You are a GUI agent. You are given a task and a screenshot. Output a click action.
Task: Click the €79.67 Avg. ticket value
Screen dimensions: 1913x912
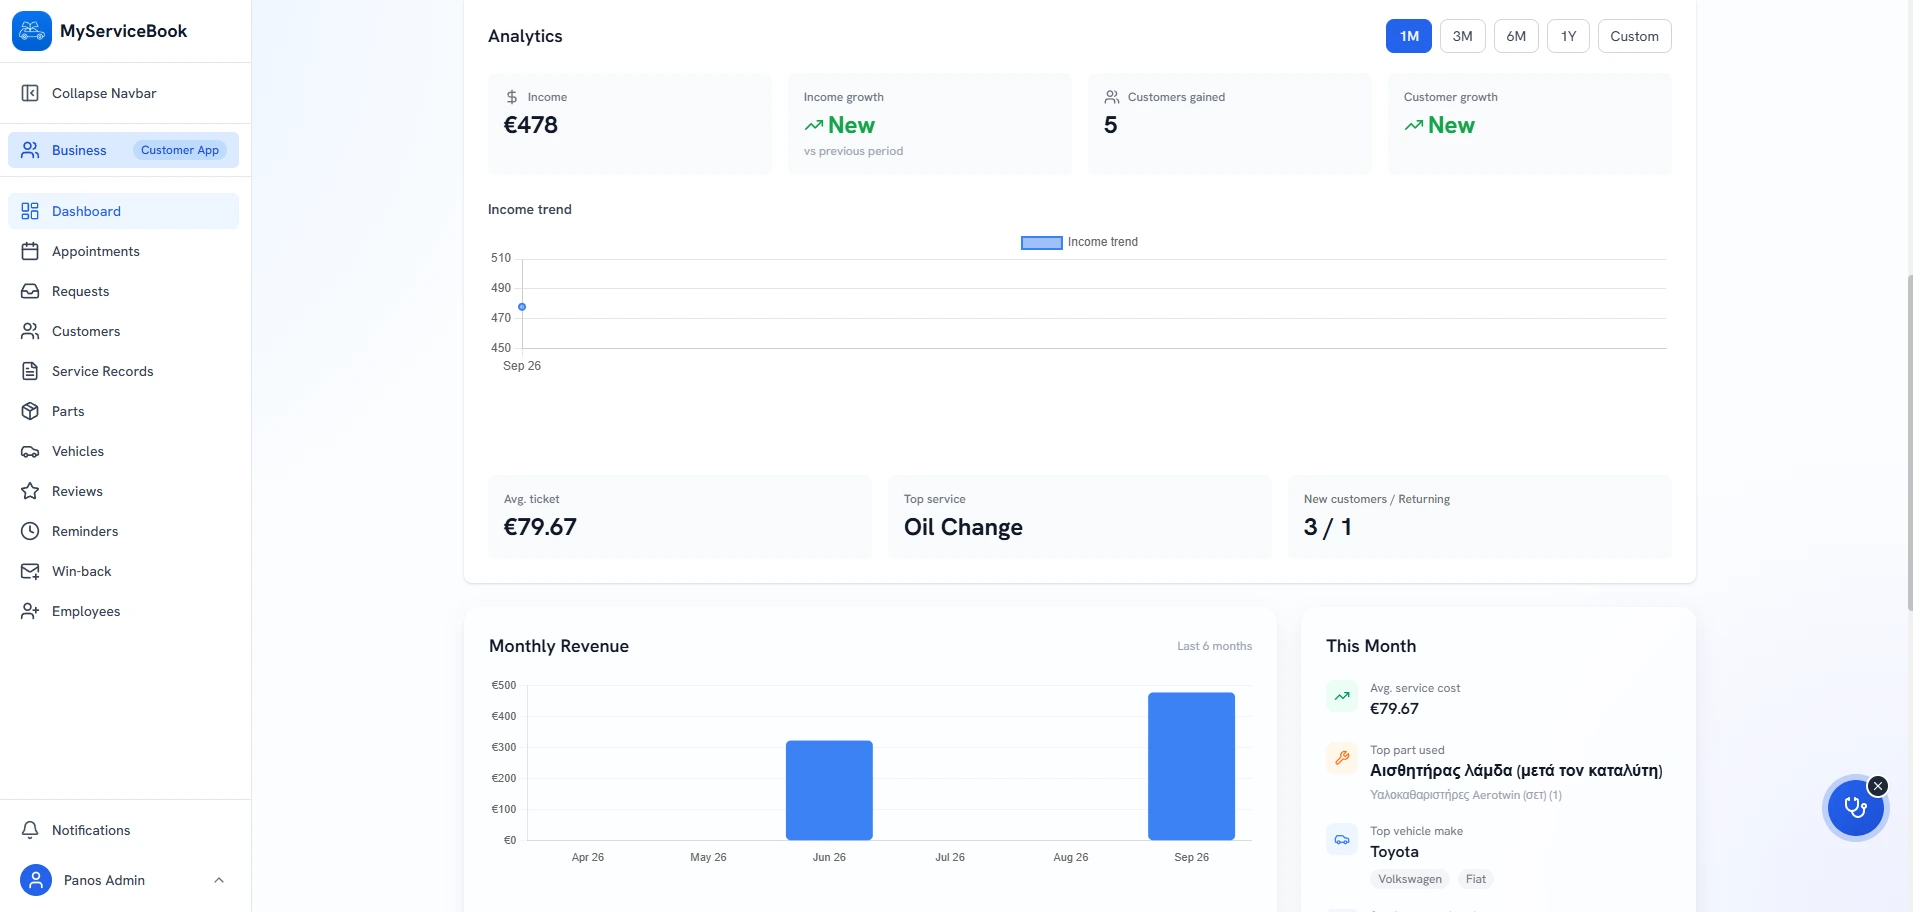coord(540,527)
